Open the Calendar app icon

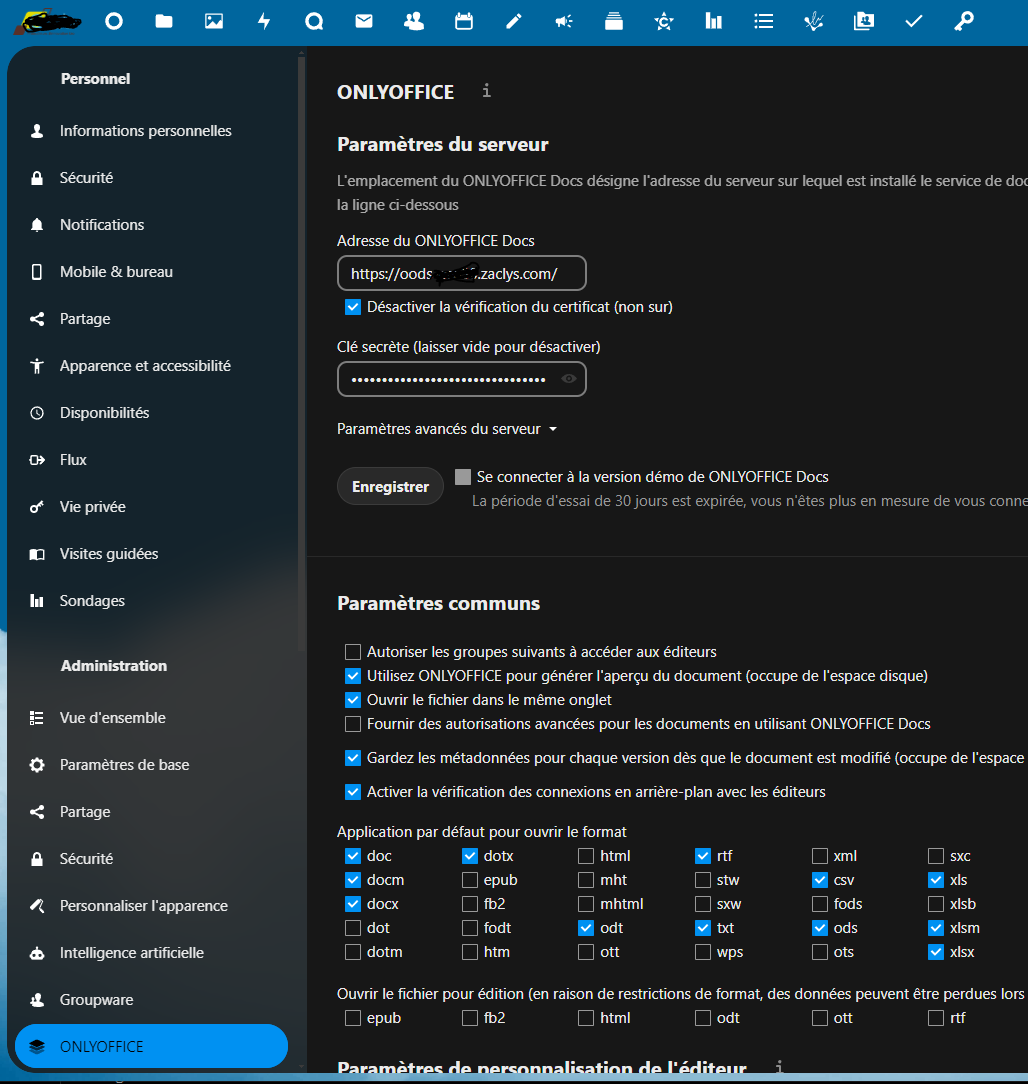[464, 21]
